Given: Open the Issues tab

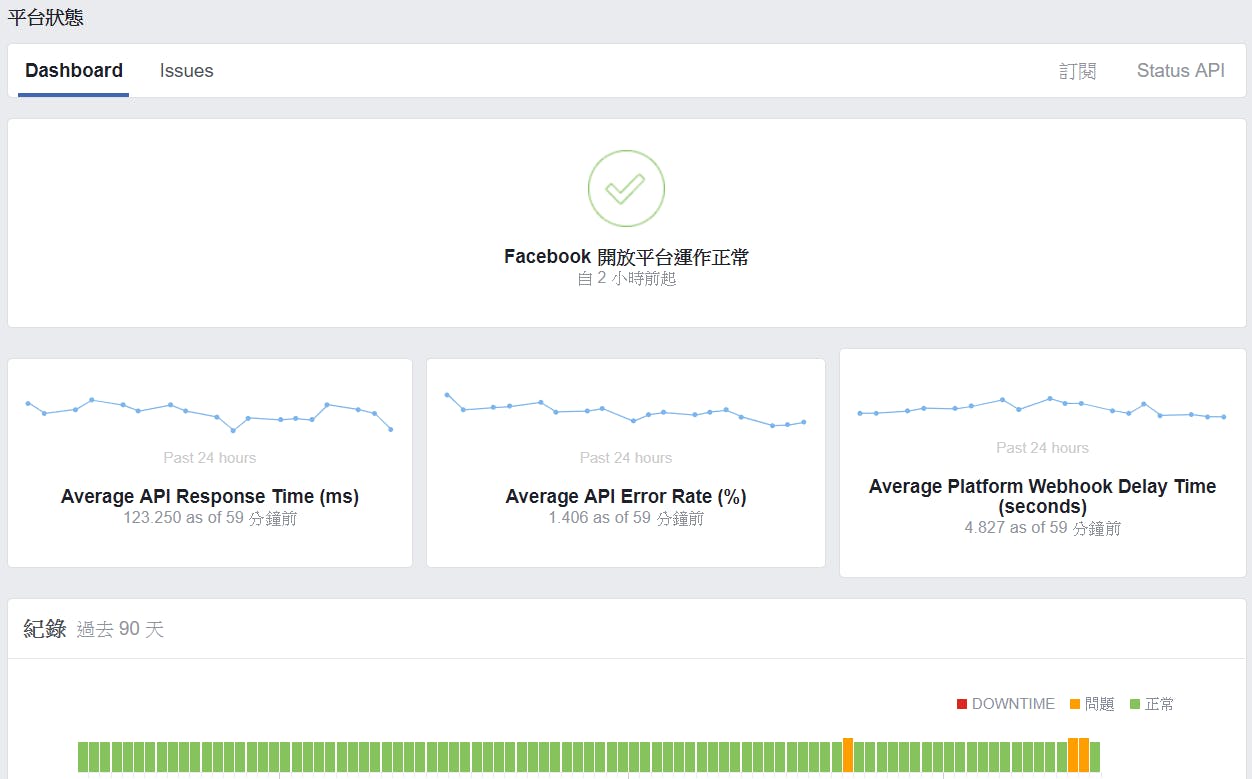Looking at the screenshot, I should 186,70.
